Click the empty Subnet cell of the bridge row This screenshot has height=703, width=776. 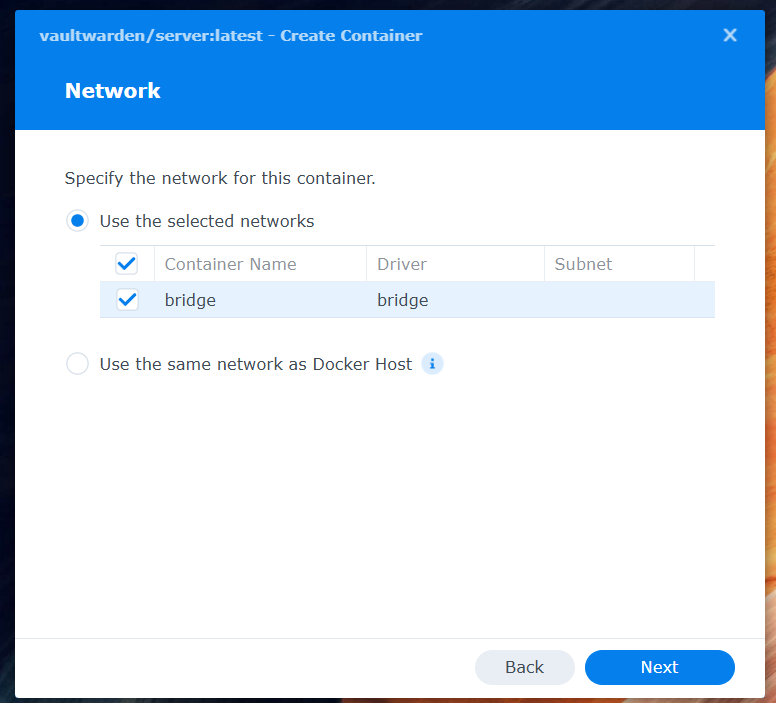point(618,300)
